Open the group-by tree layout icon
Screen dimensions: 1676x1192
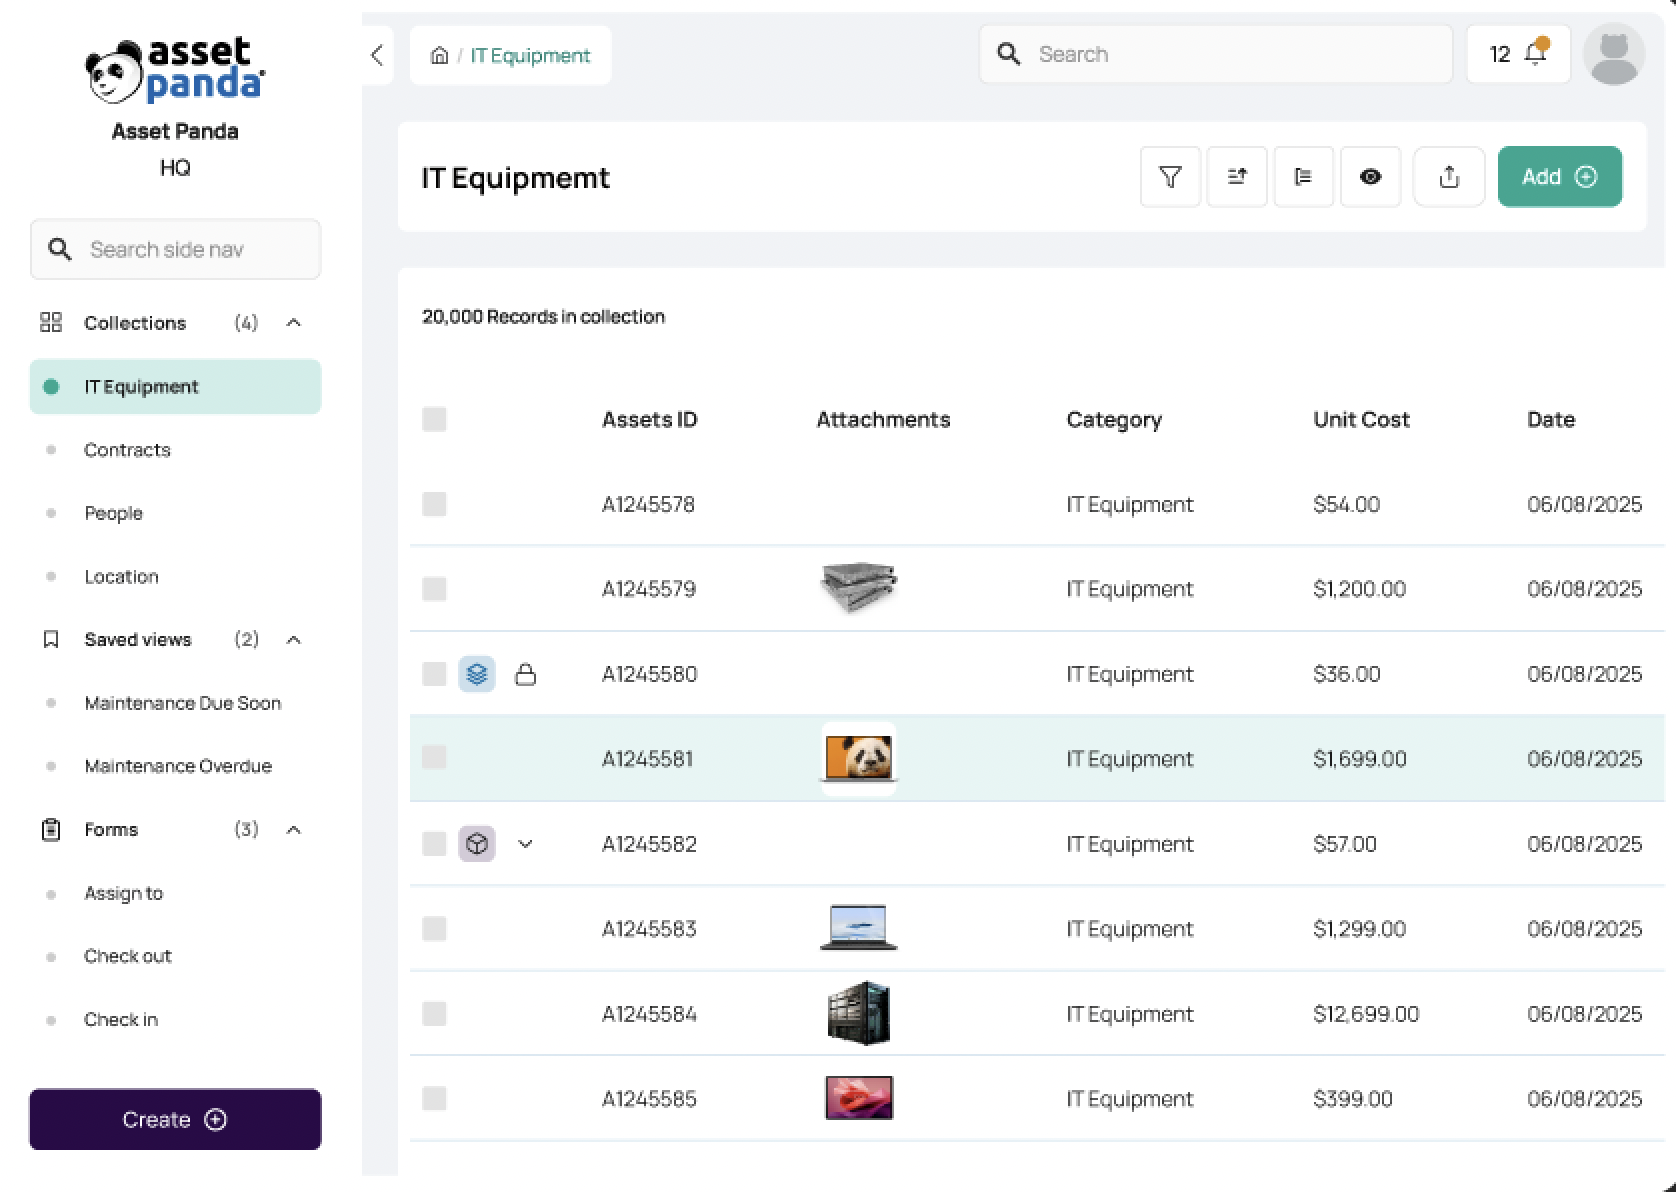[1303, 177]
